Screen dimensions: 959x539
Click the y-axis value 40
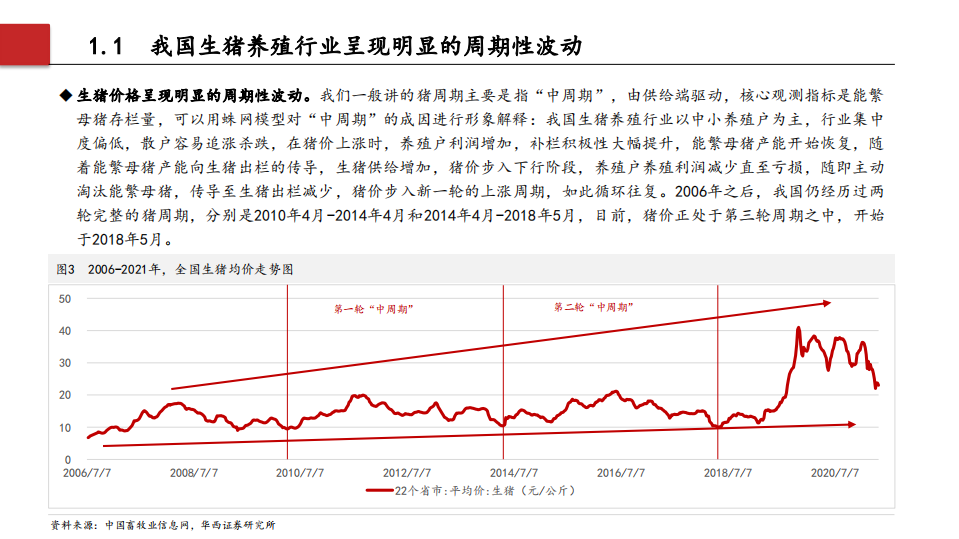65,331
